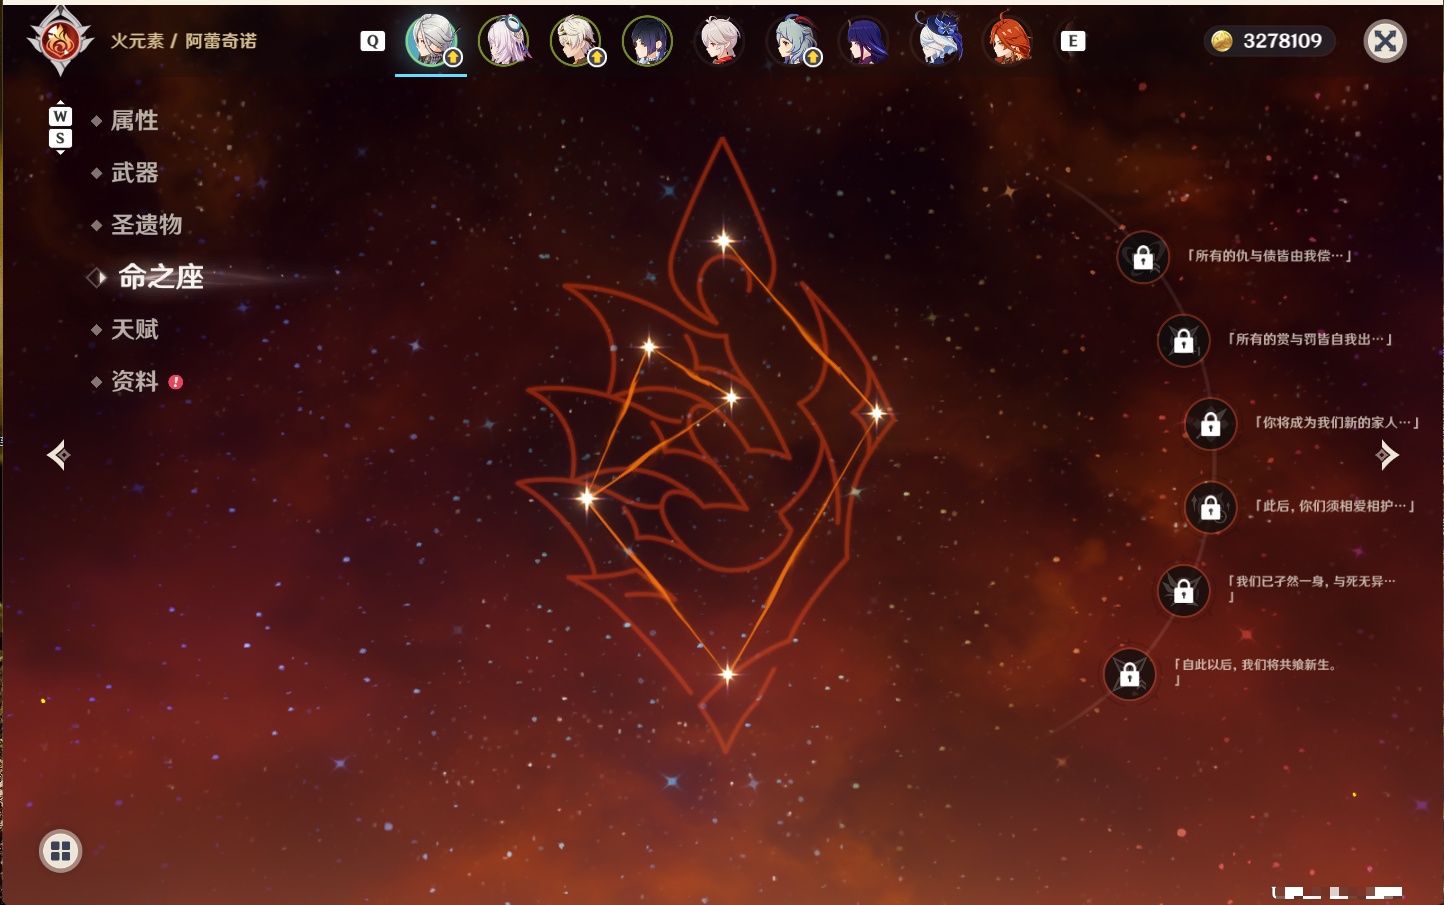Click the Pyro element emblem icon
This screenshot has height=905, width=1444.
[x=60, y=41]
